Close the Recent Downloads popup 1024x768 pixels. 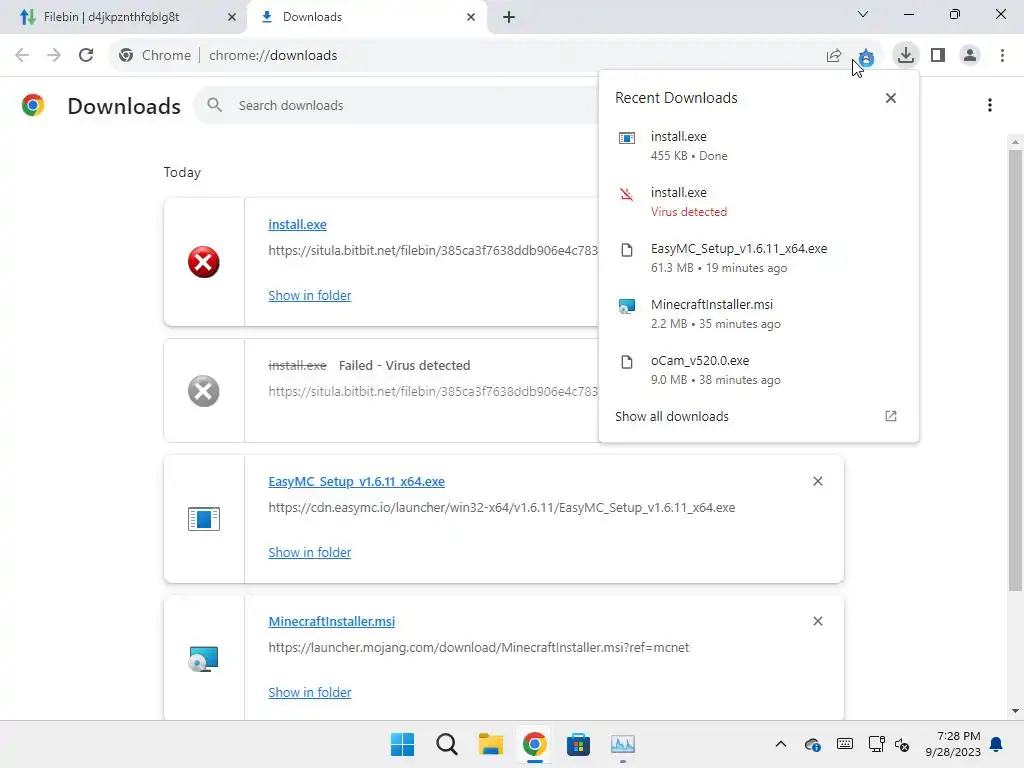[x=891, y=98]
